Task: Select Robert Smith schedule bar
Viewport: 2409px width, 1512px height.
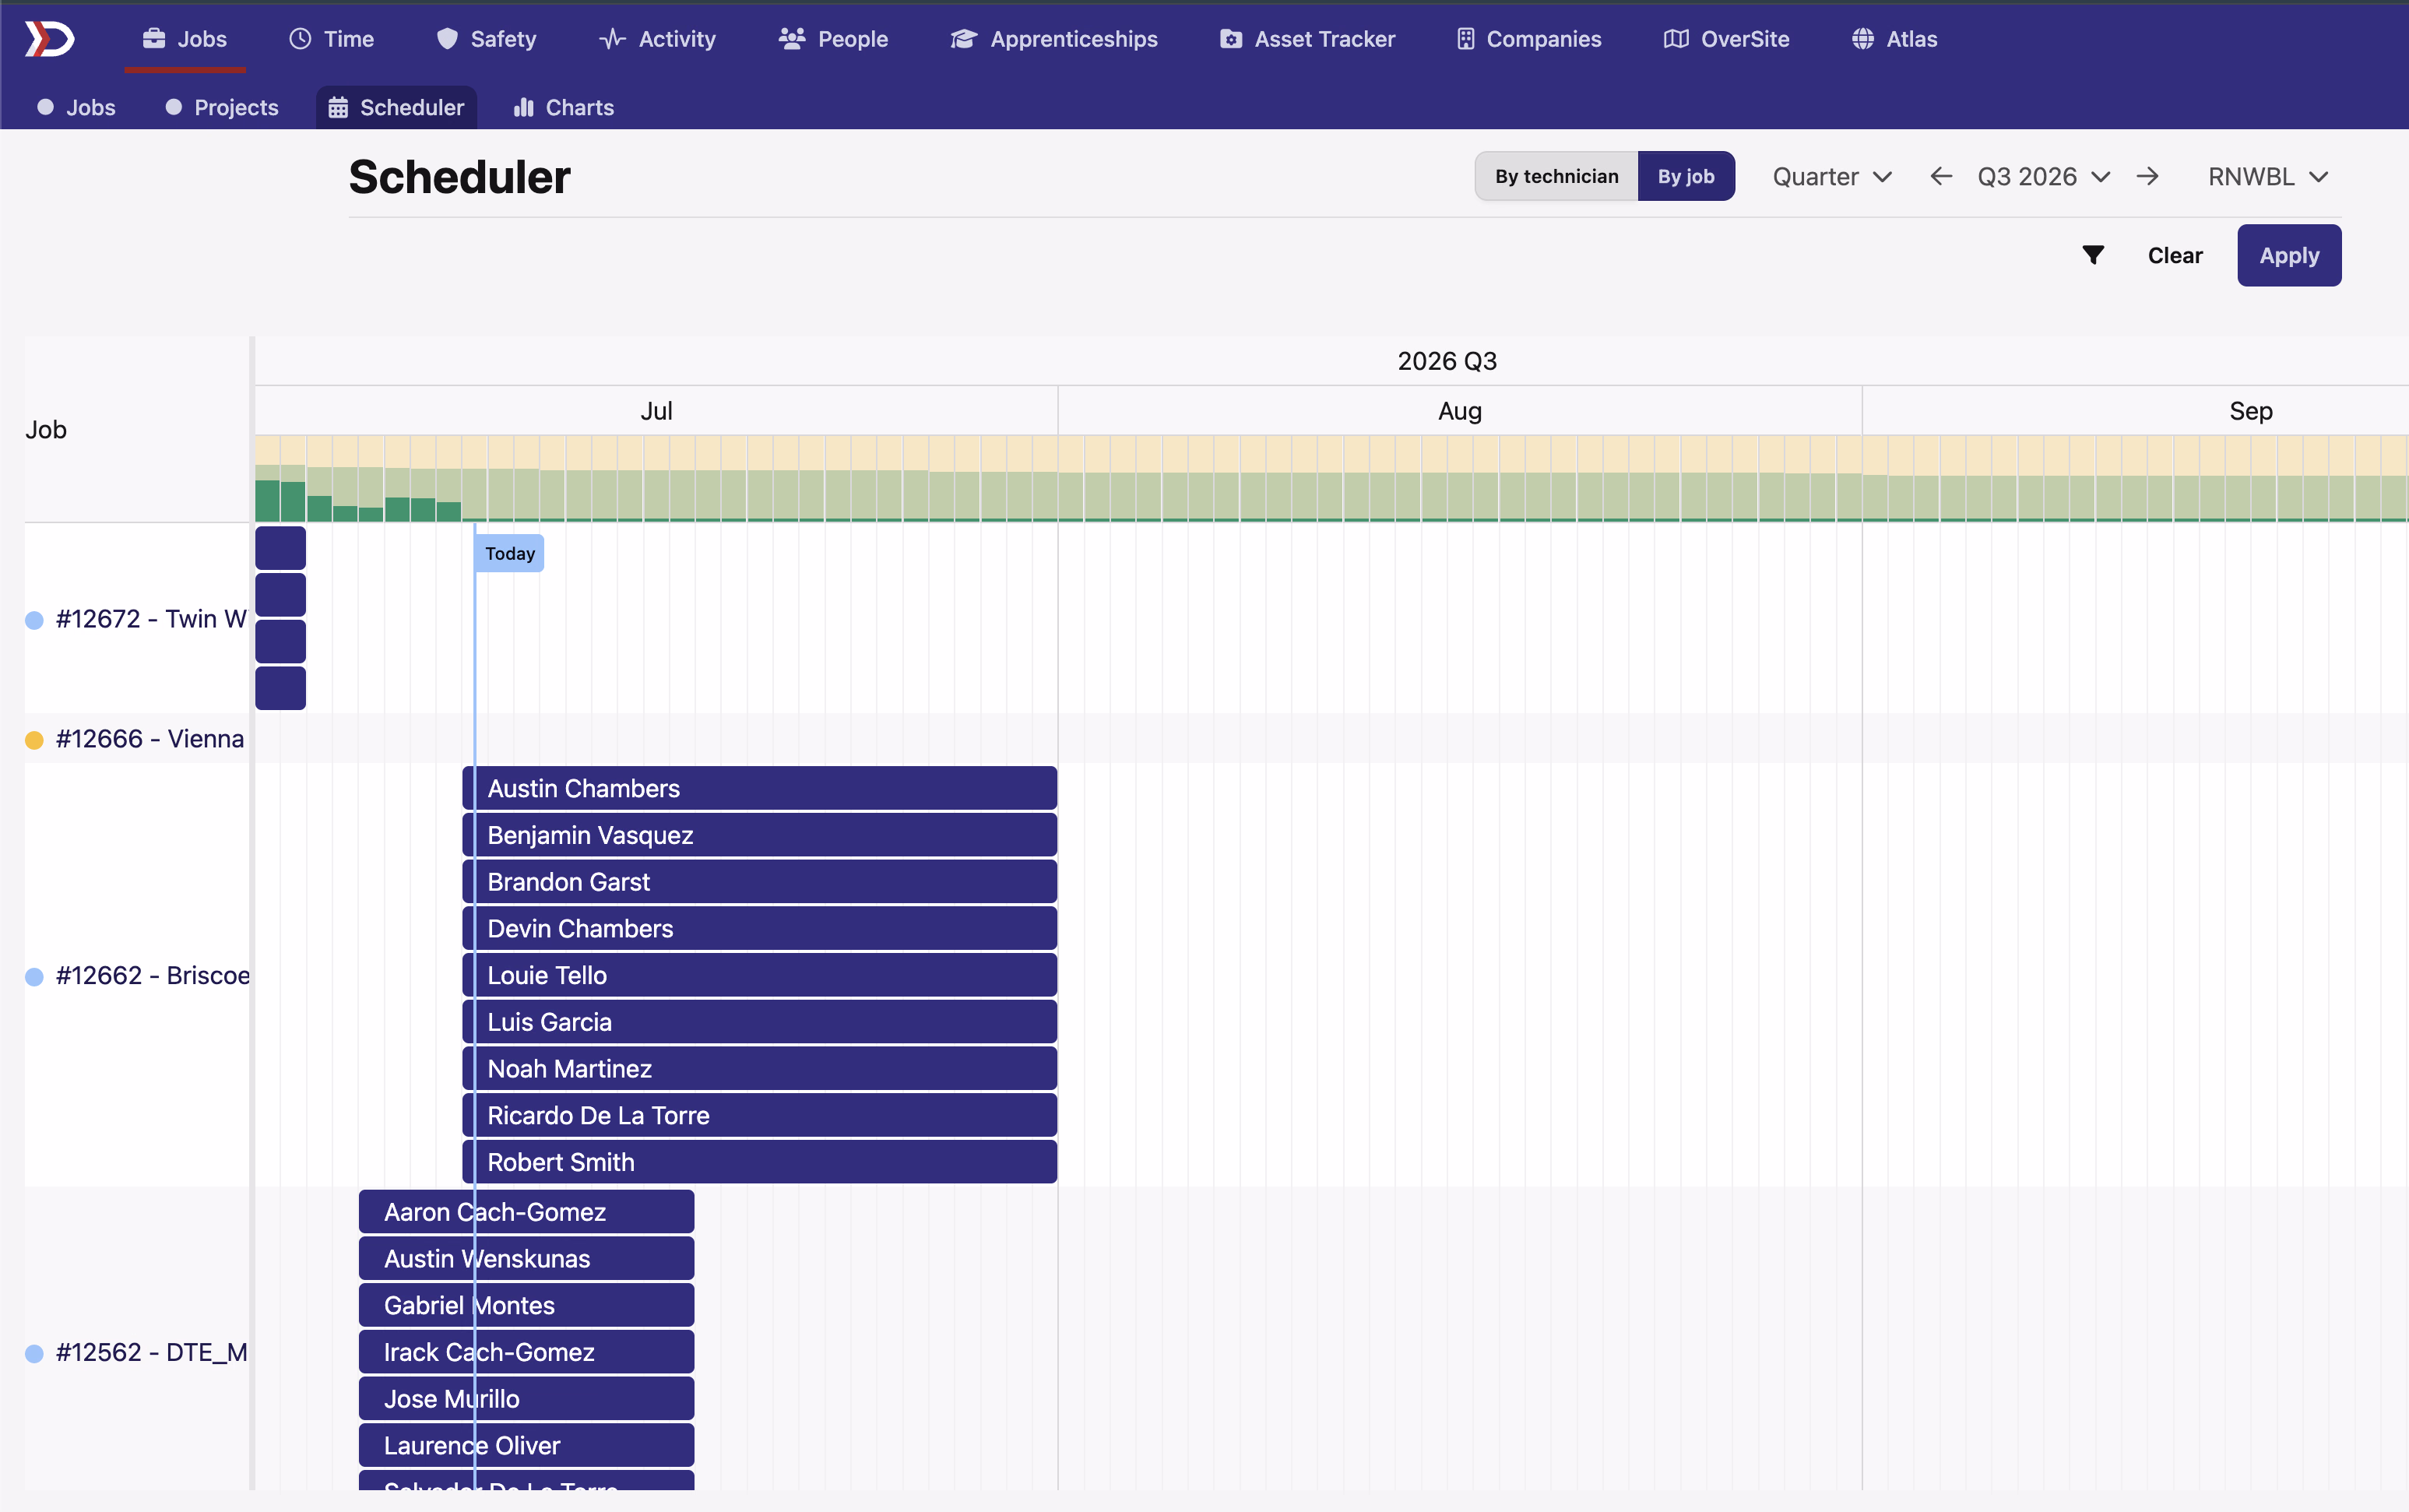Action: coord(759,1162)
